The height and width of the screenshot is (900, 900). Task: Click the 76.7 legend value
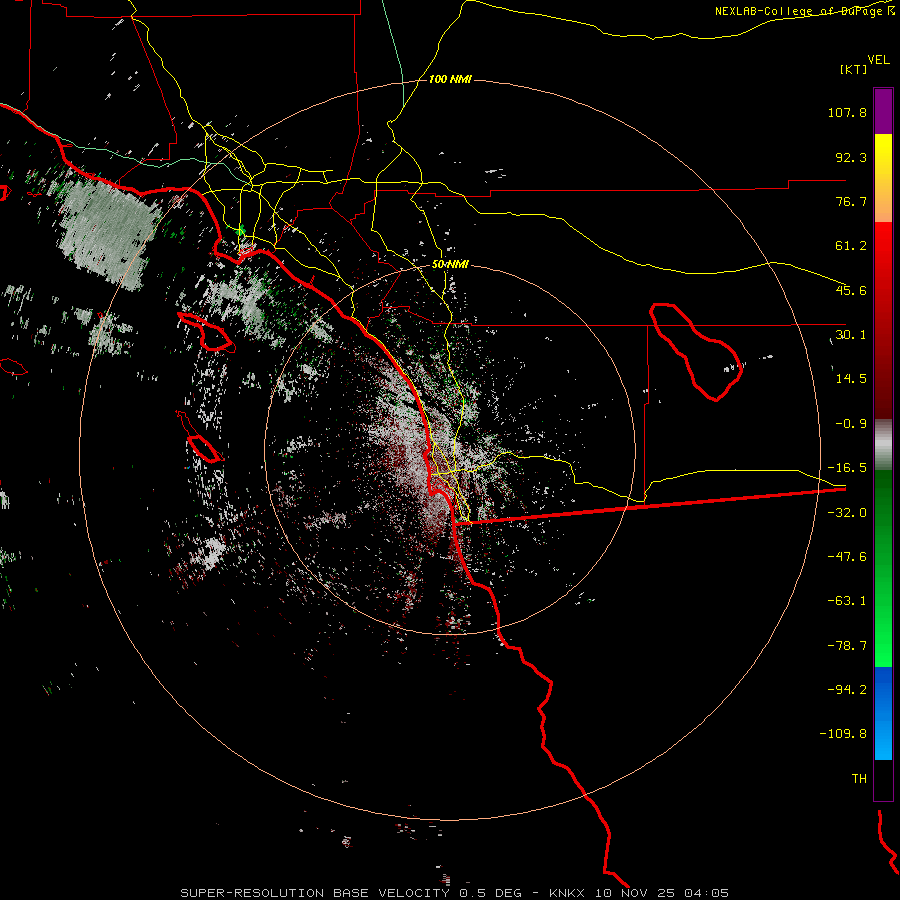pos(851,201)
